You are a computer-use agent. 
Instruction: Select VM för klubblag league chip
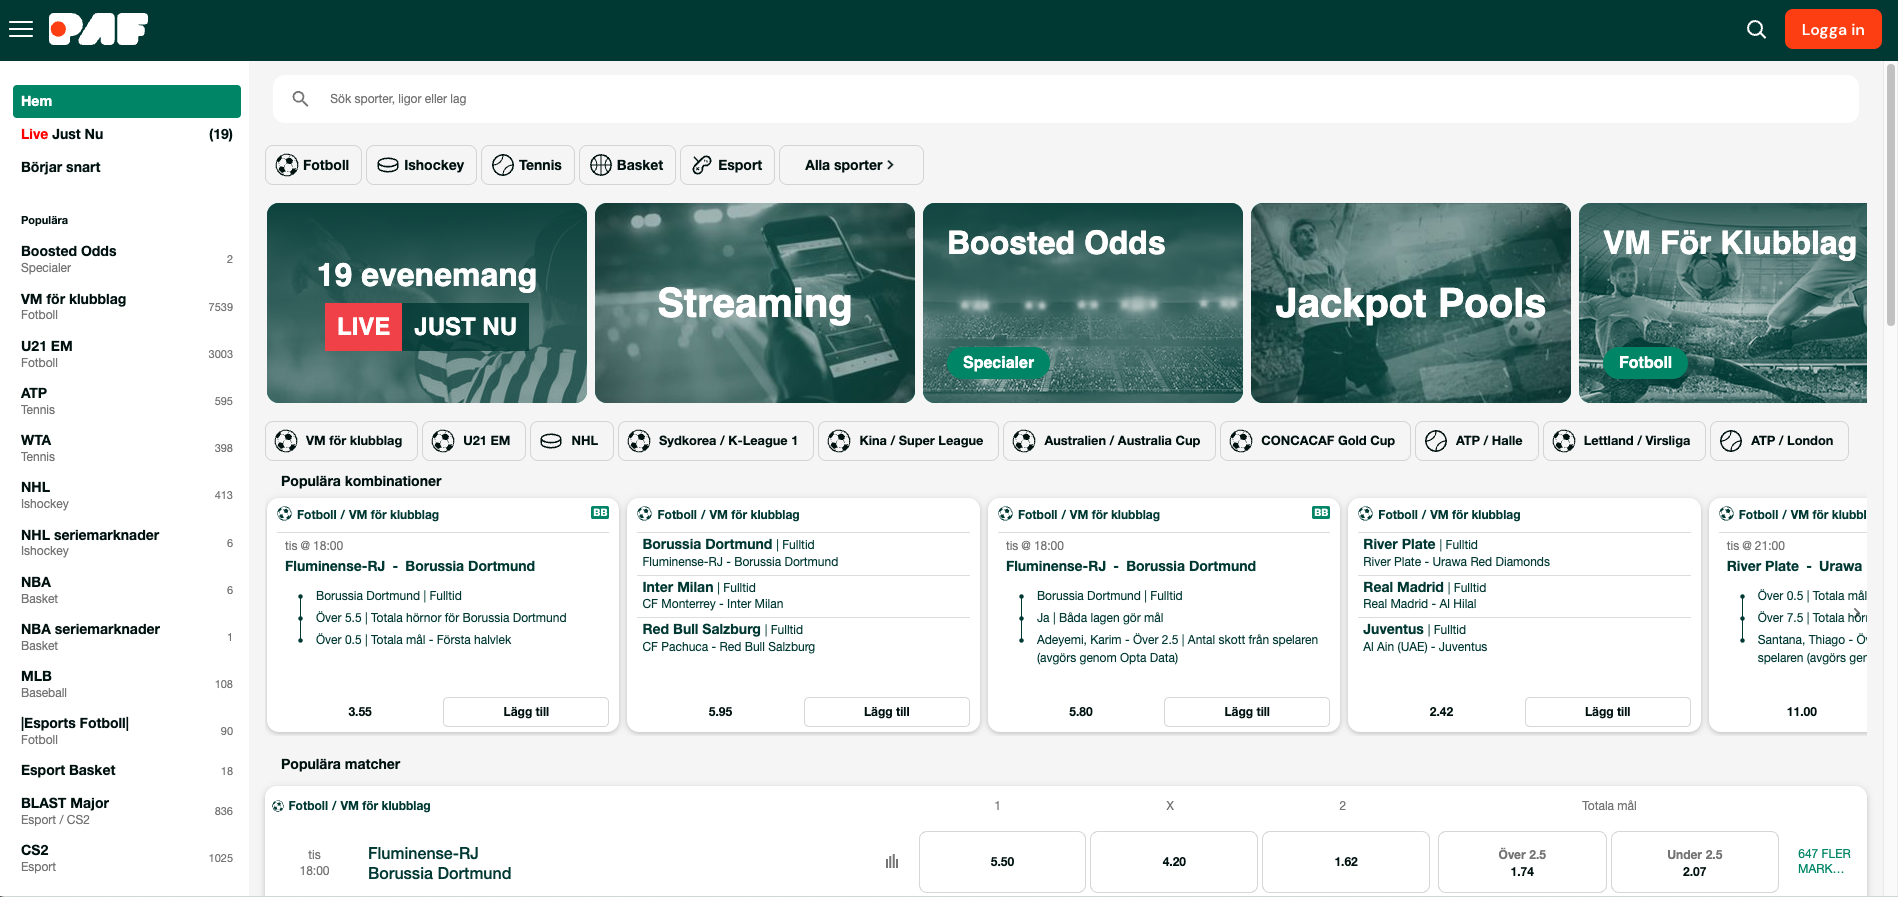341,441
